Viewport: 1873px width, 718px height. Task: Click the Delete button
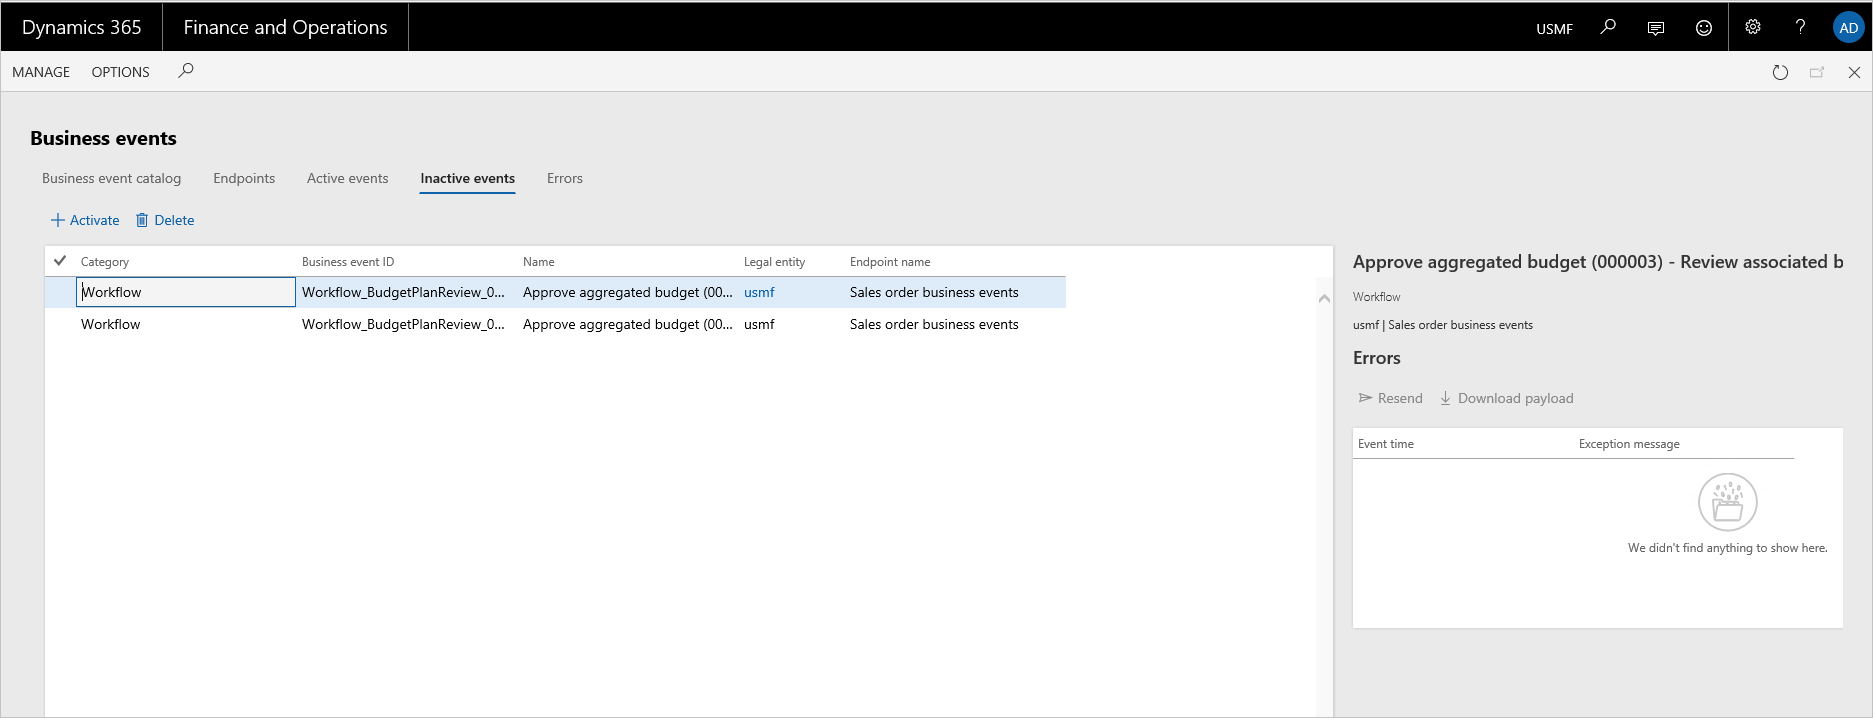coord(165,220)
